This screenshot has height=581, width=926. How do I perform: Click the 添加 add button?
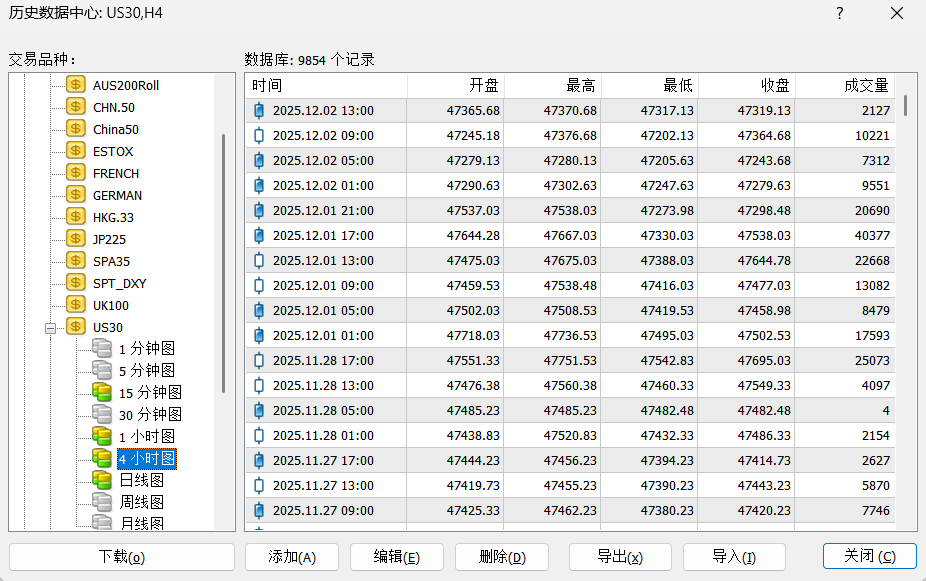(x=291, y=556)
